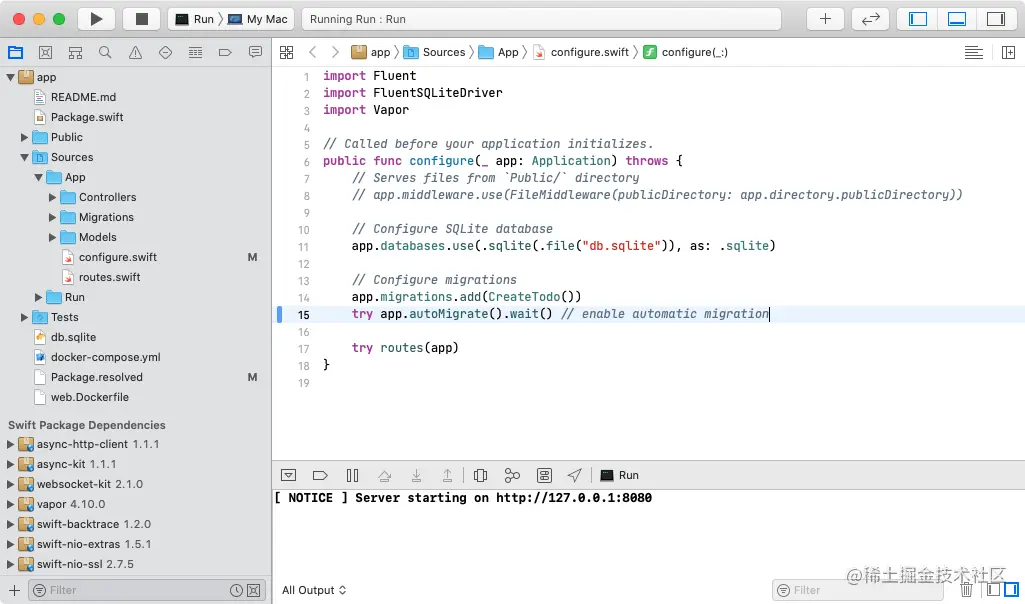Pause program execution
This screenshot has height=604, width=1025.
click(352, 475)
